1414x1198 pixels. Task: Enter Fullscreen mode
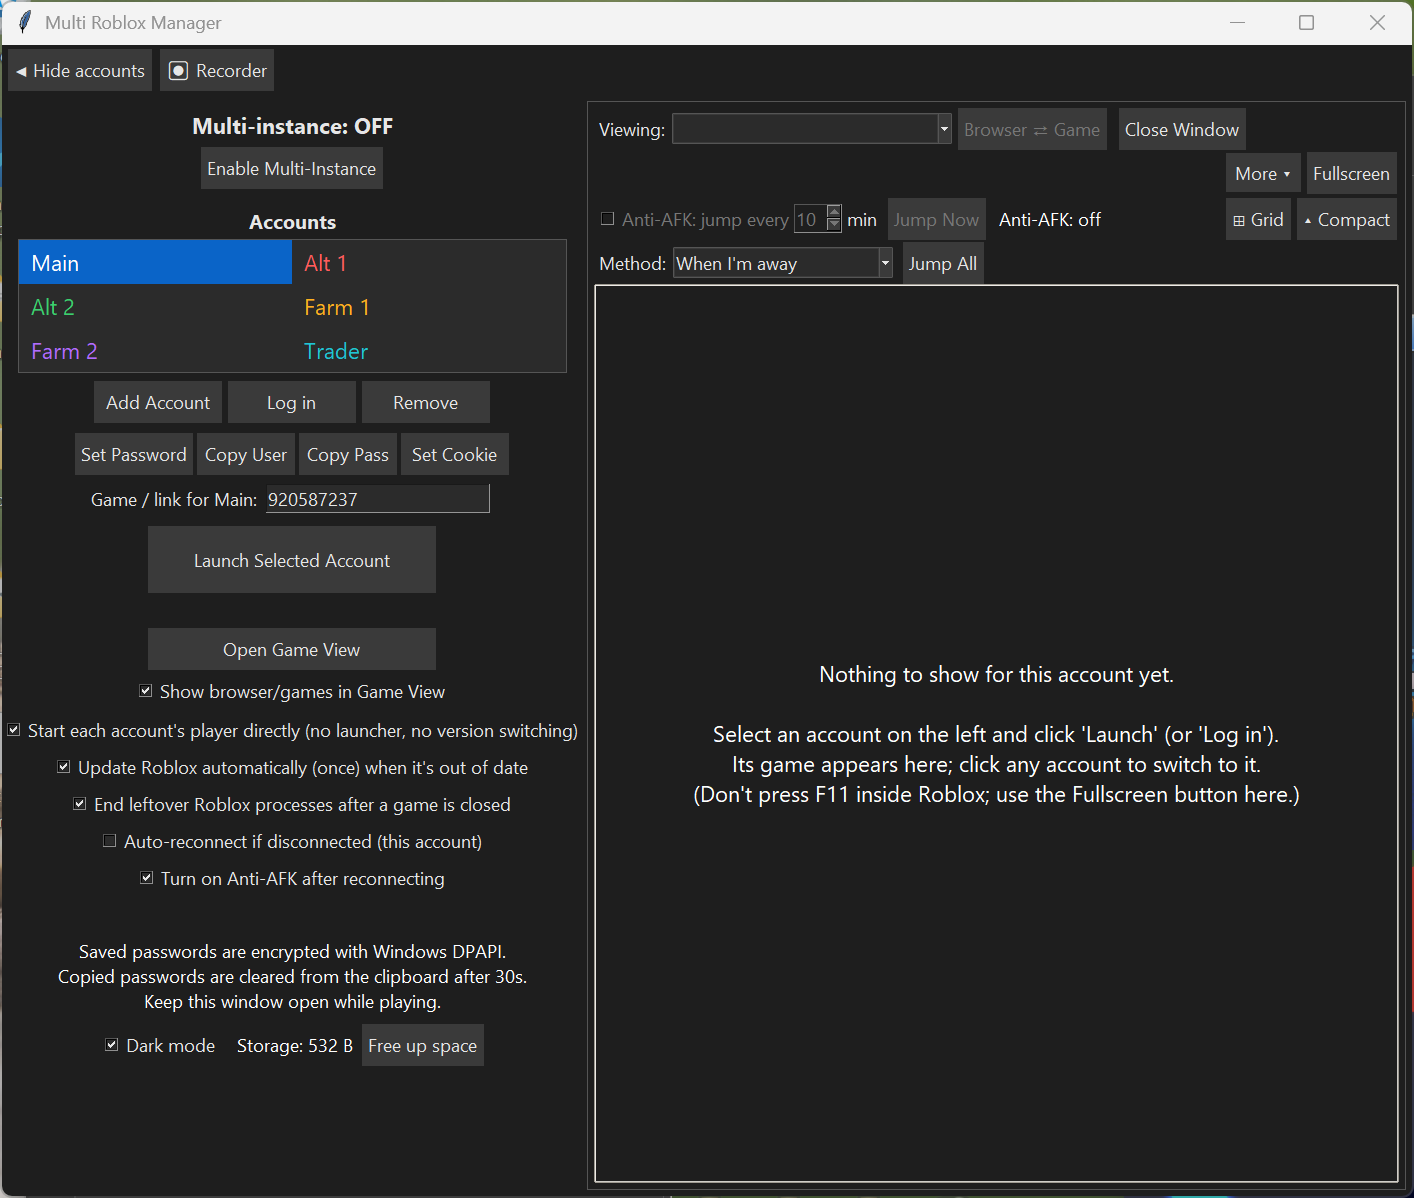tap(1352, 174)
